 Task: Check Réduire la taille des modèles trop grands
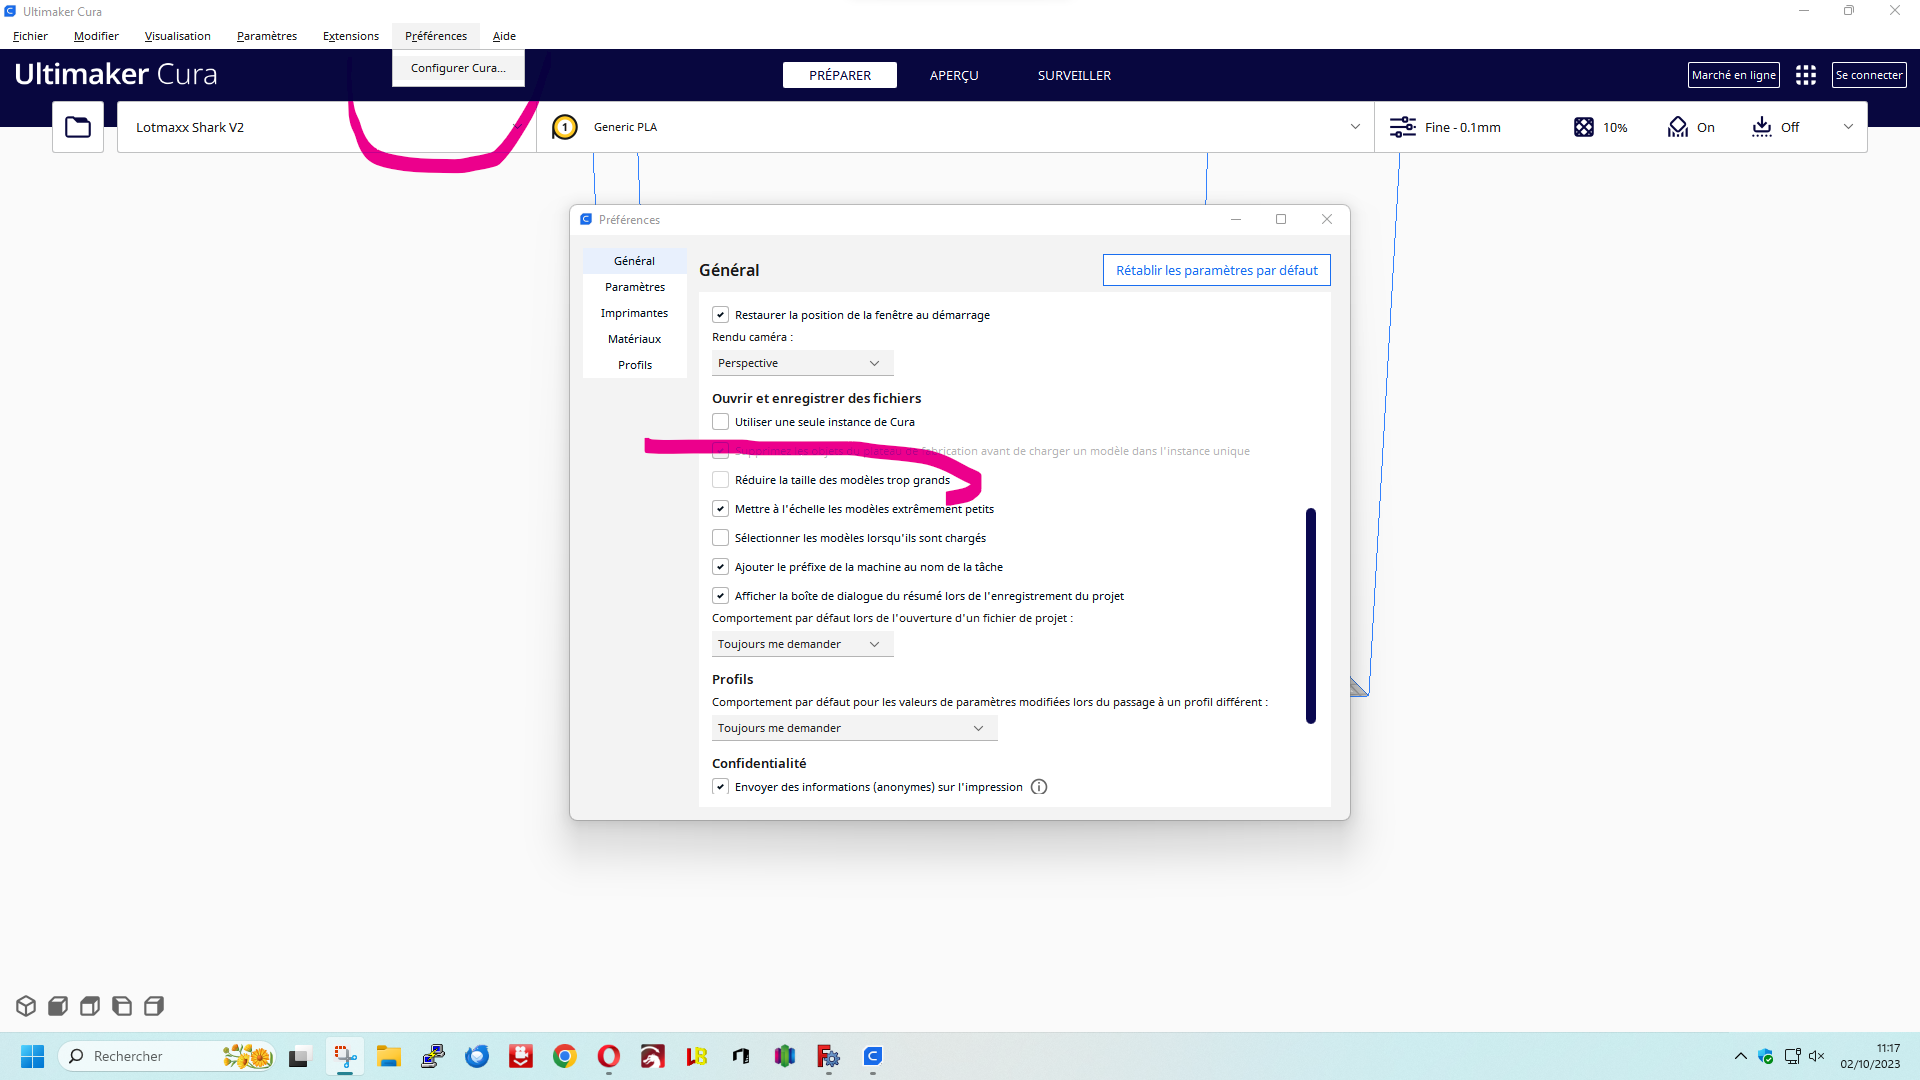coord(720,480)
